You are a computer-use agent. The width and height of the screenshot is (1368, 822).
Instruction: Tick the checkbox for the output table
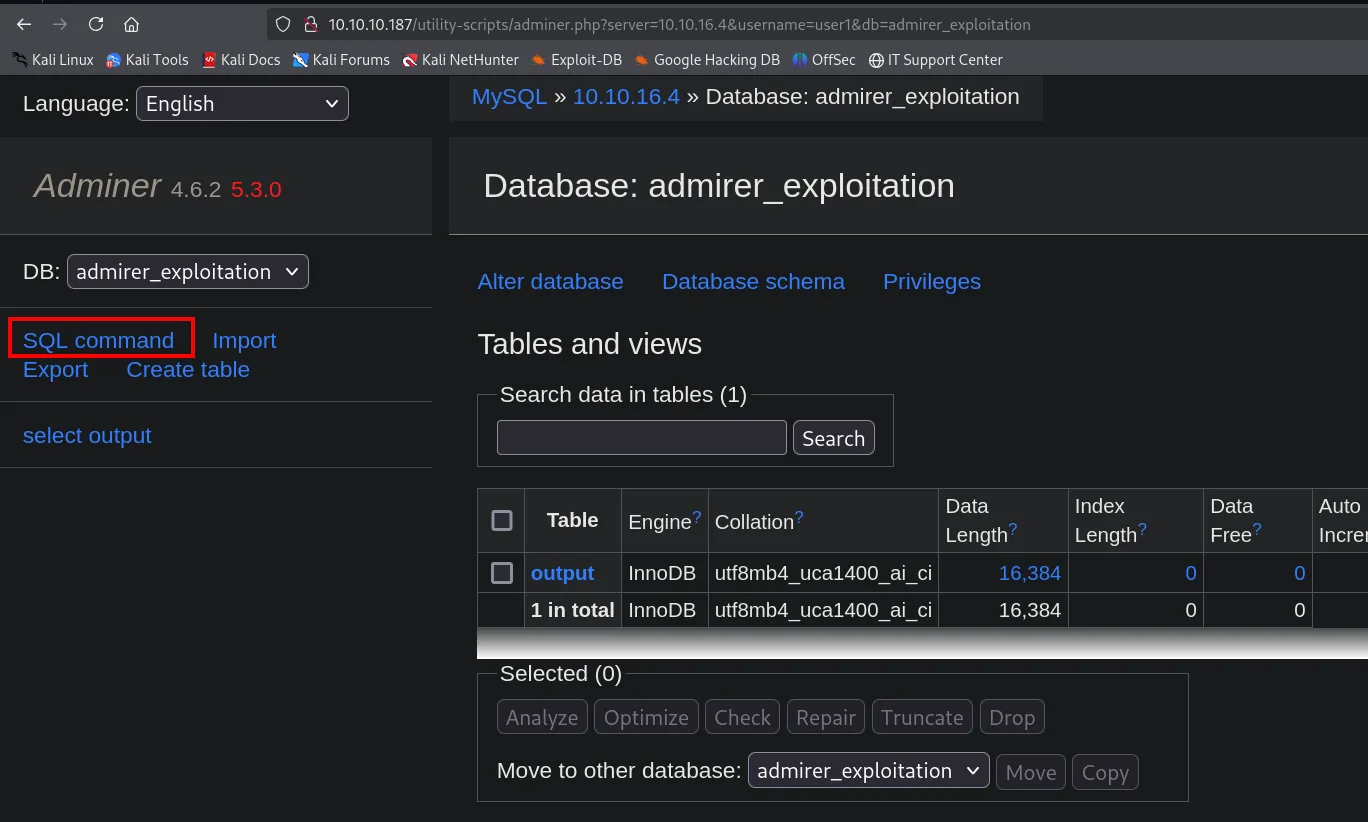pyautogui.click(x=502, y=573)
